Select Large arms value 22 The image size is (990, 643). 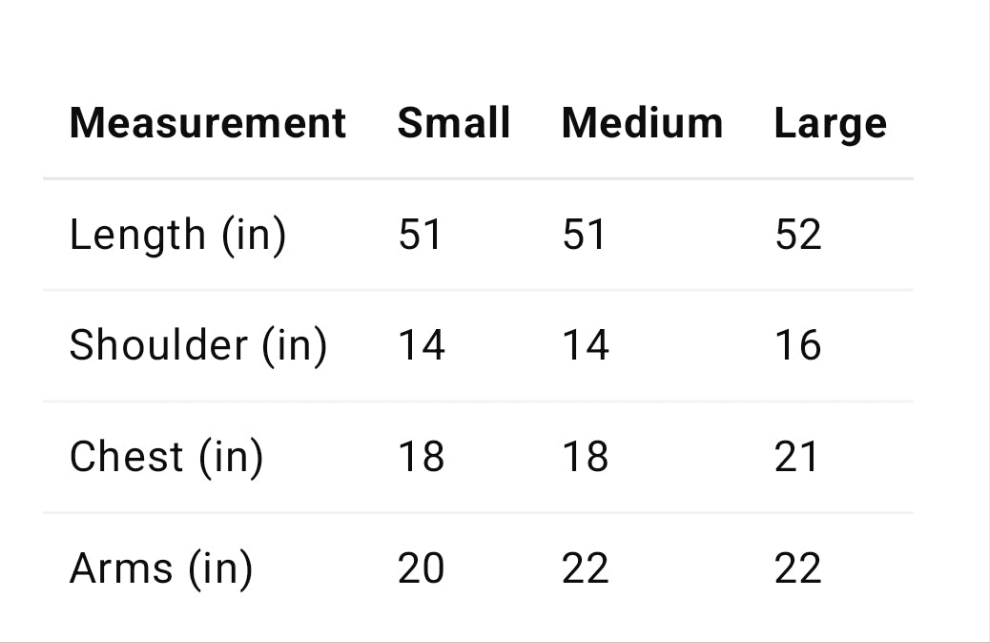(x=798, y=568)
